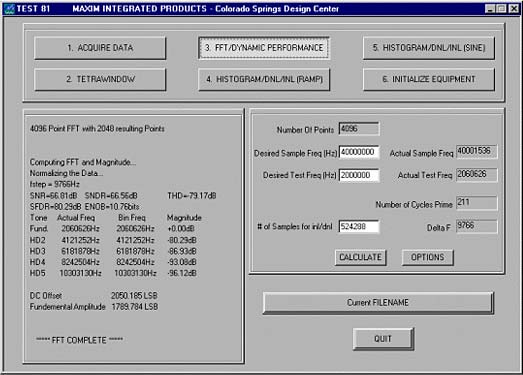Click the title bar application icon
This screenshot has height=375, width=523.
coord(10,8)
